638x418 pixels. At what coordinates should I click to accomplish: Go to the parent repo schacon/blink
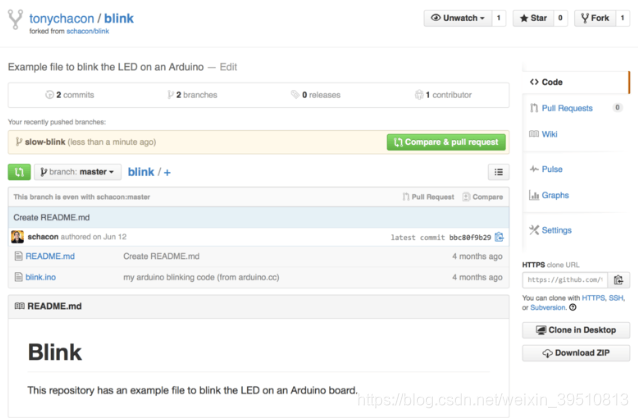(x=87, y=31)
